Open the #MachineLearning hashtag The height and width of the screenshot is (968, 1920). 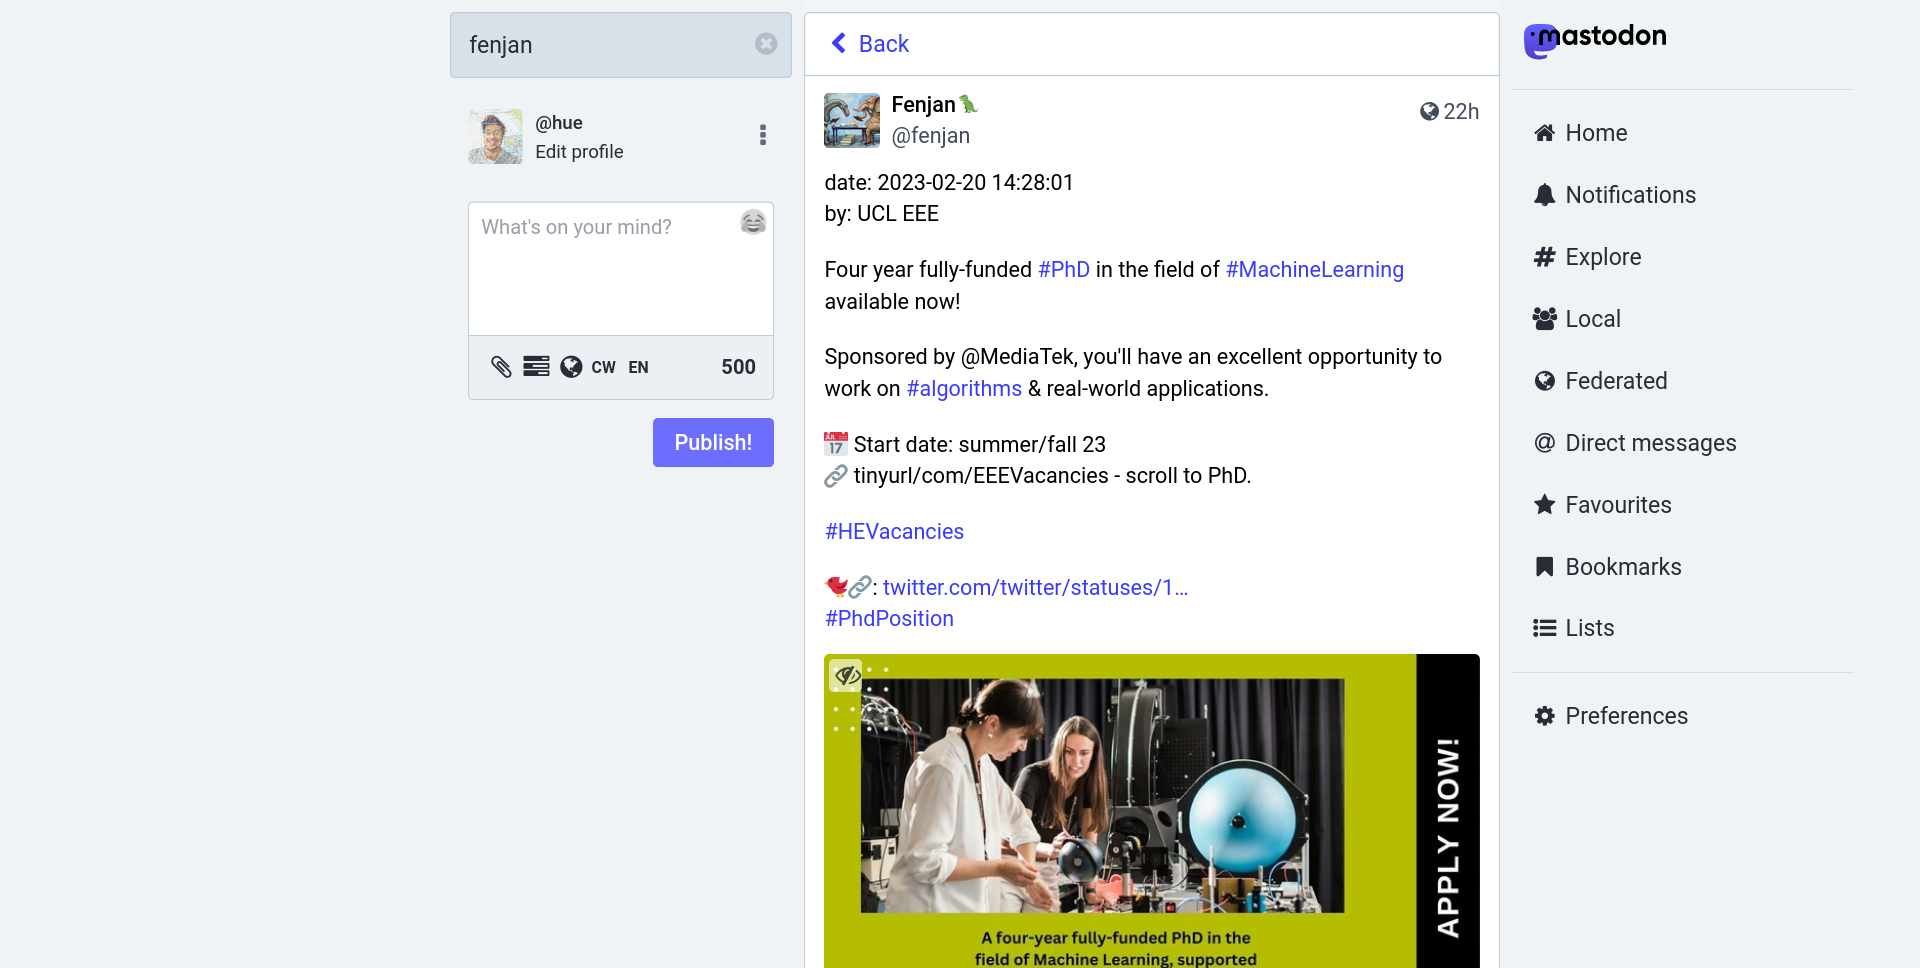[x=1315, y=270]
